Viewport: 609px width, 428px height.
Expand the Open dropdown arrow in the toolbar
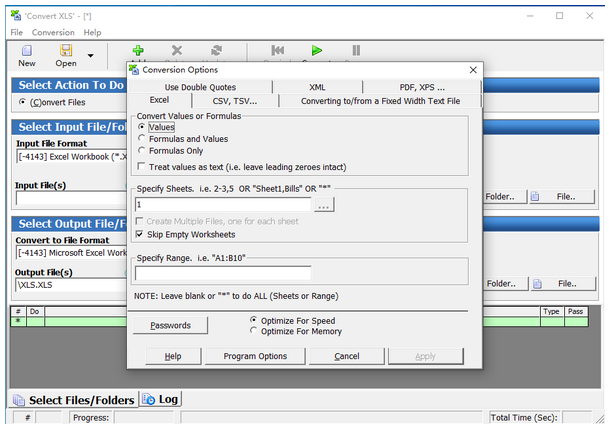point(90,56)
